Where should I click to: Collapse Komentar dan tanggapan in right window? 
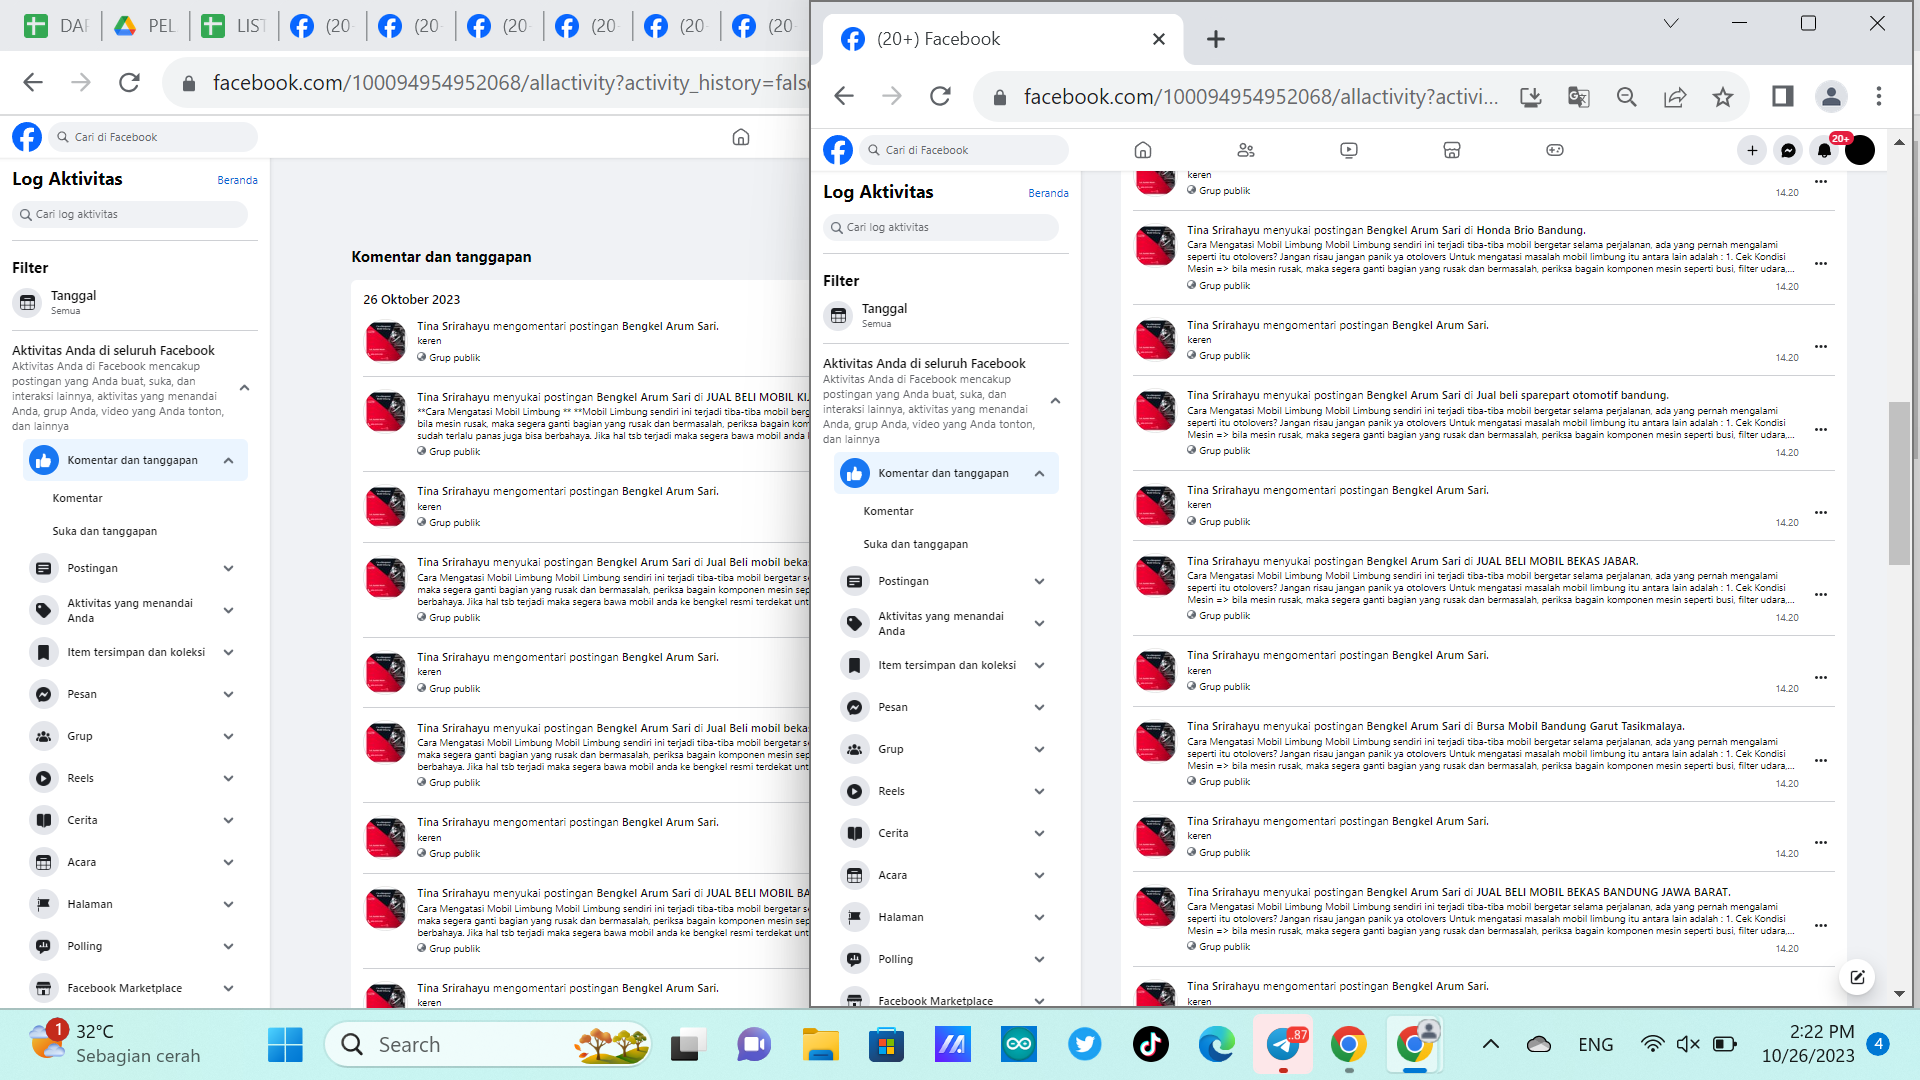(1040, 473)
